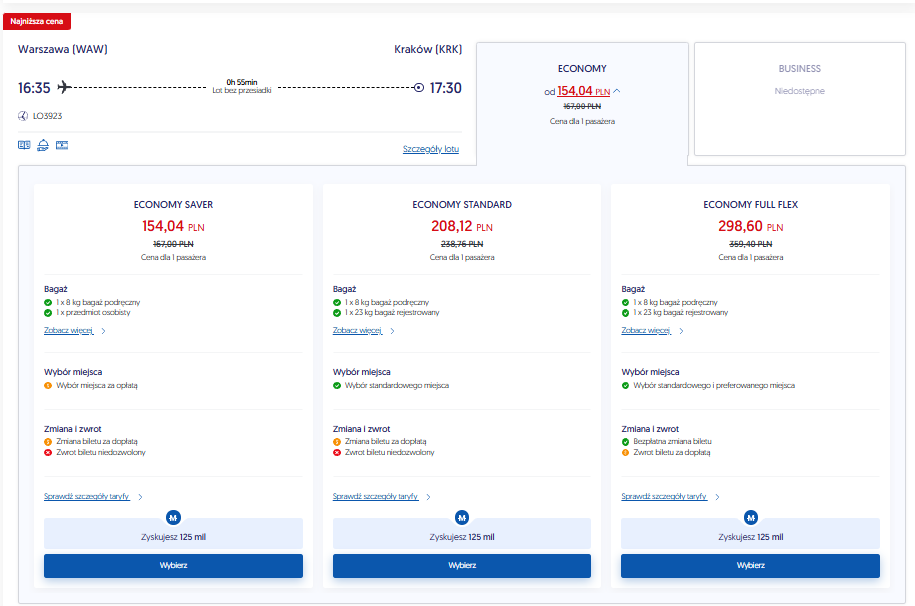Click the Najniższa cena red badge

pyautogui.click(x=37, y=22)
